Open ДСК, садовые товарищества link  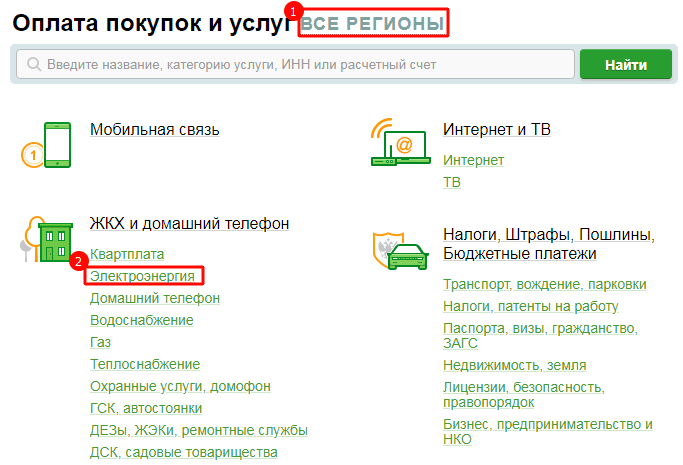(183, 452)
